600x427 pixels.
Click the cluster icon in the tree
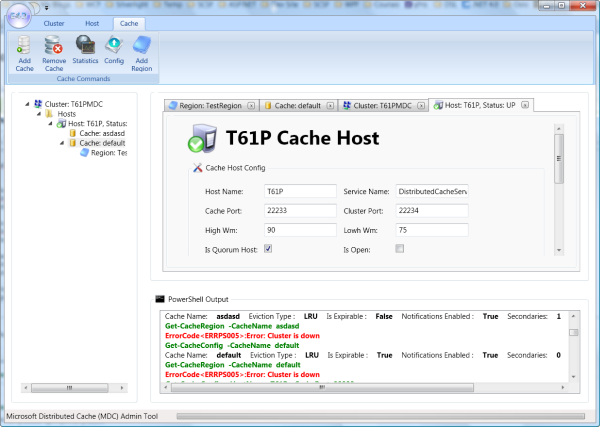pos(38,104)
